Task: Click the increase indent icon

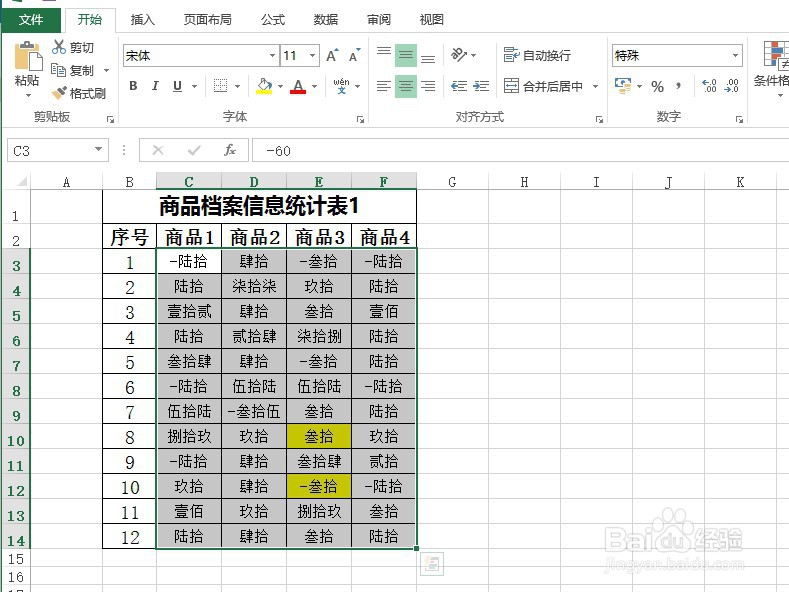Action: (x=481, y=86)
